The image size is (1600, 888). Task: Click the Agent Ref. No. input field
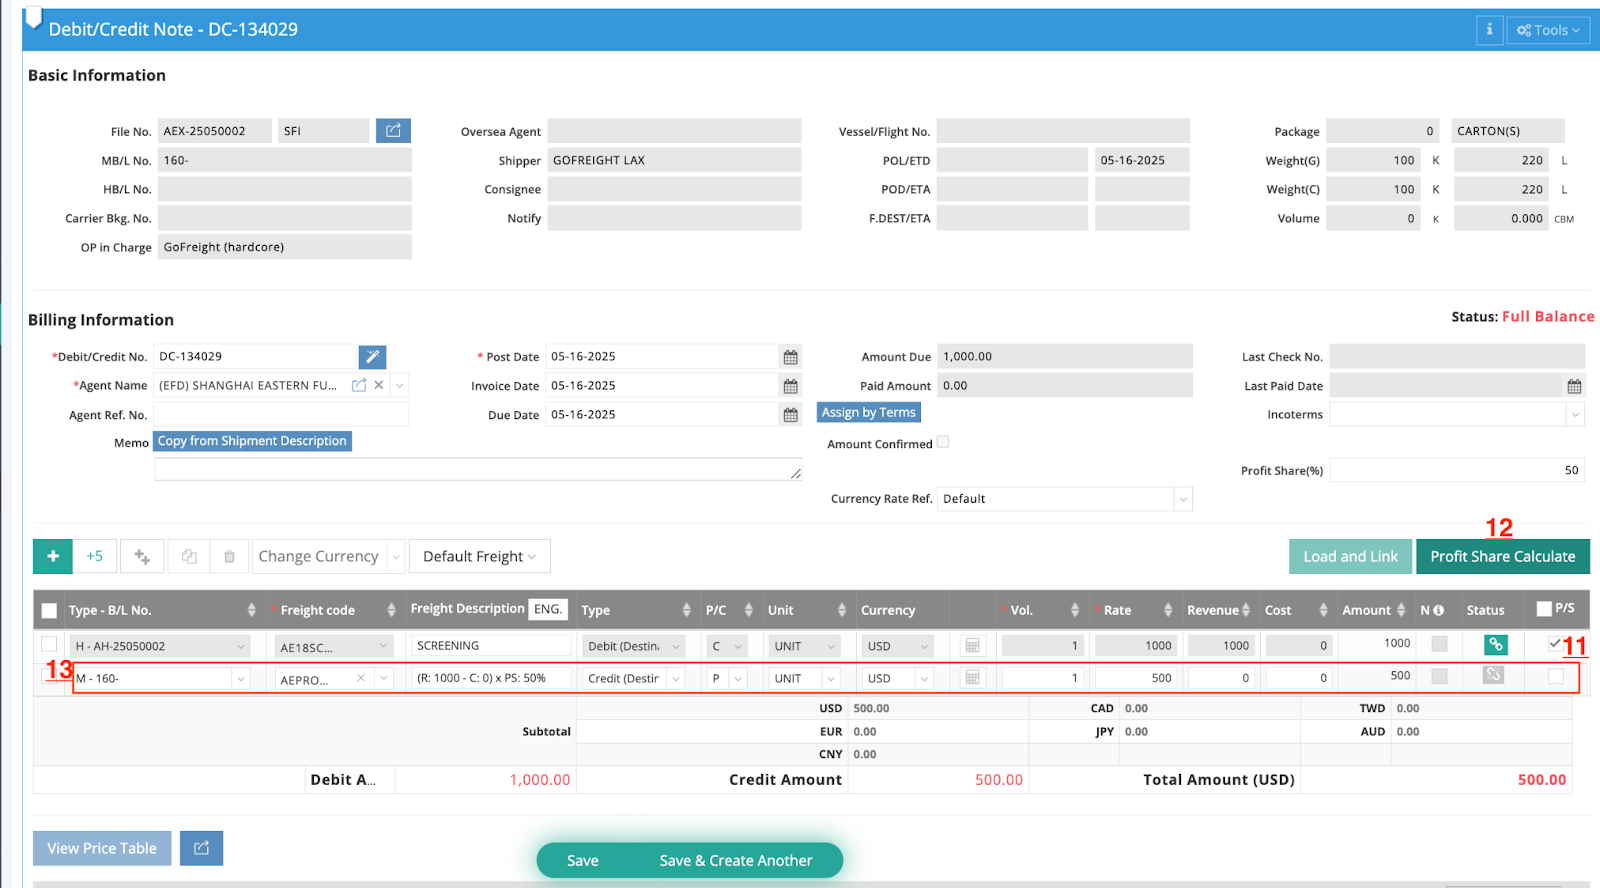pos(281,415)
